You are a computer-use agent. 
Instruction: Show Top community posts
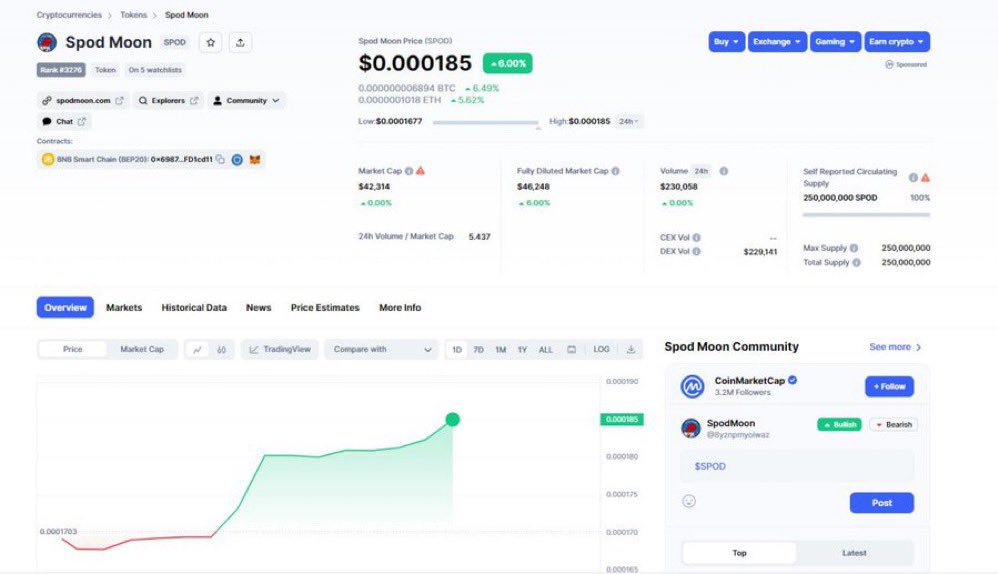[739, 553]
